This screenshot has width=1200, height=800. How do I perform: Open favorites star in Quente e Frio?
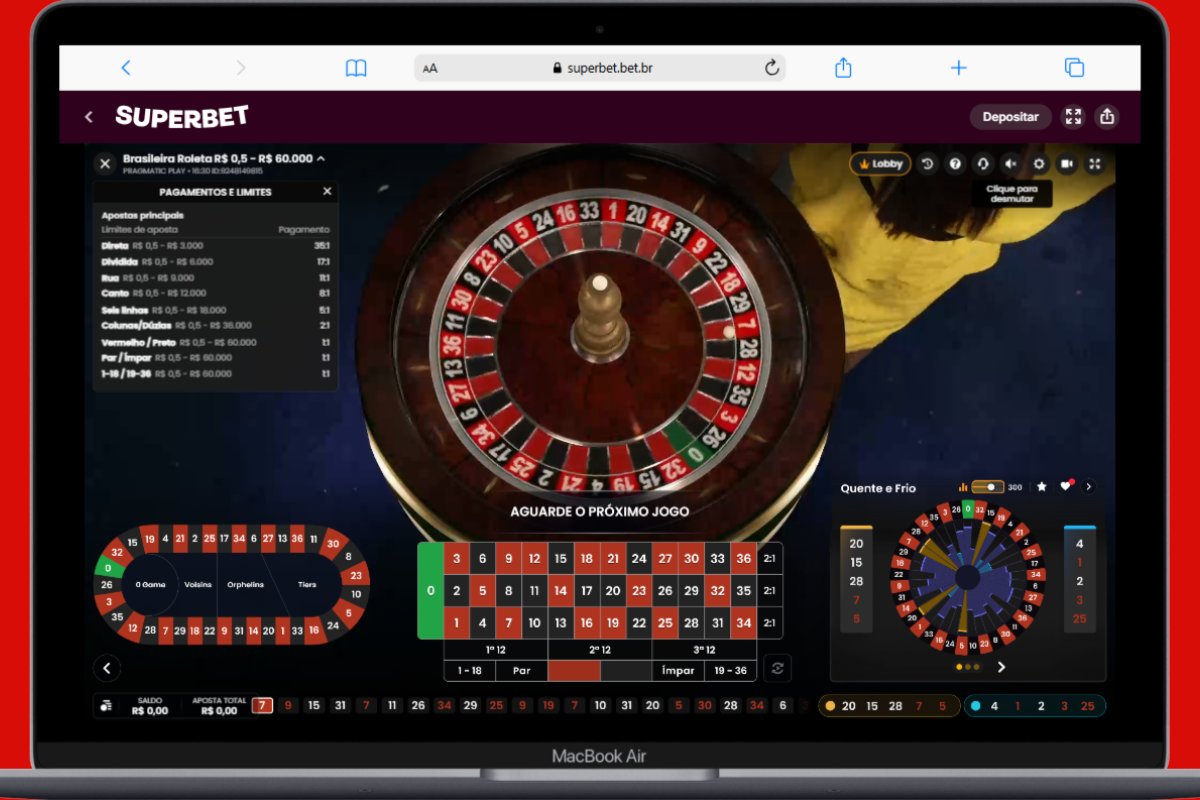[x=1041, y=487]
